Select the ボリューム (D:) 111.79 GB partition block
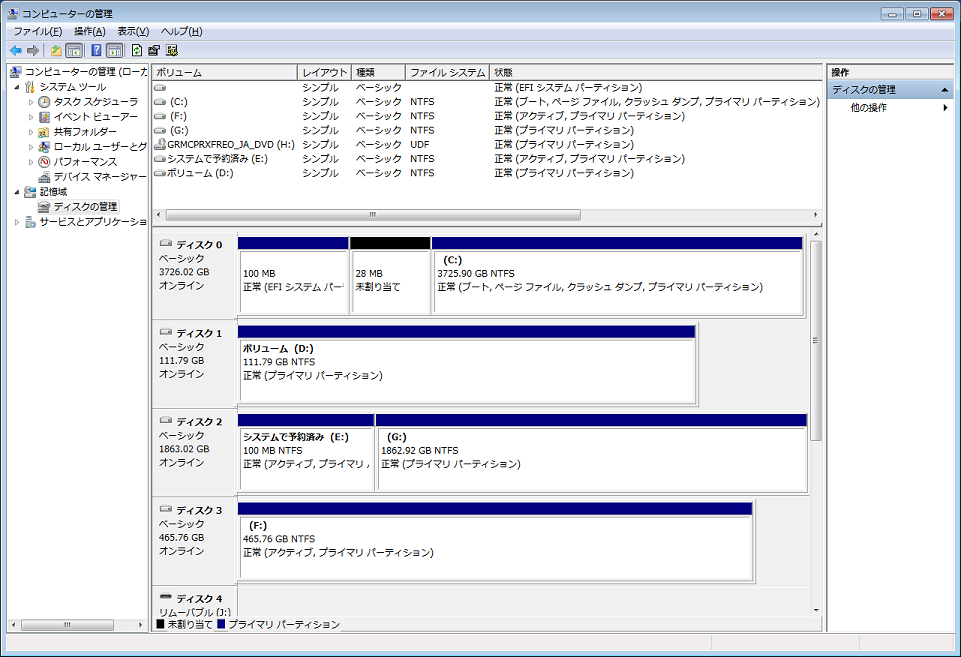The height and width of the screenshot is (657, 961). pyautogui.click(x=467, y=365)
